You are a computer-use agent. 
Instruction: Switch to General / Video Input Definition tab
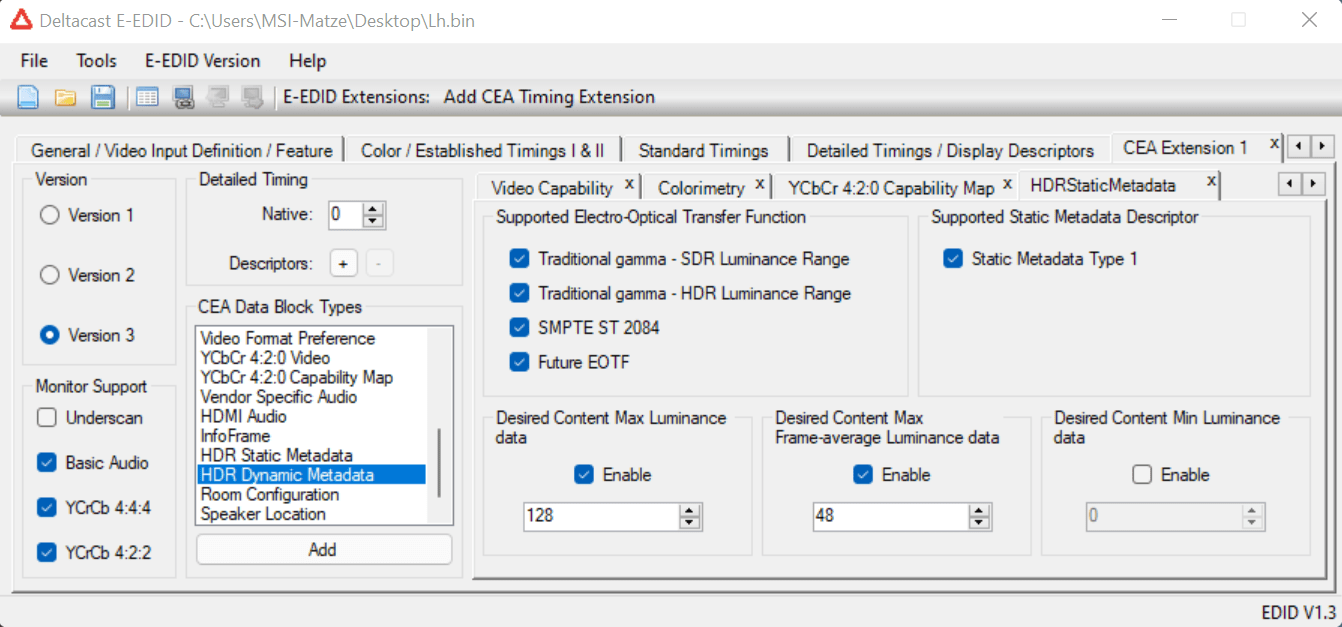pos(181,150)
